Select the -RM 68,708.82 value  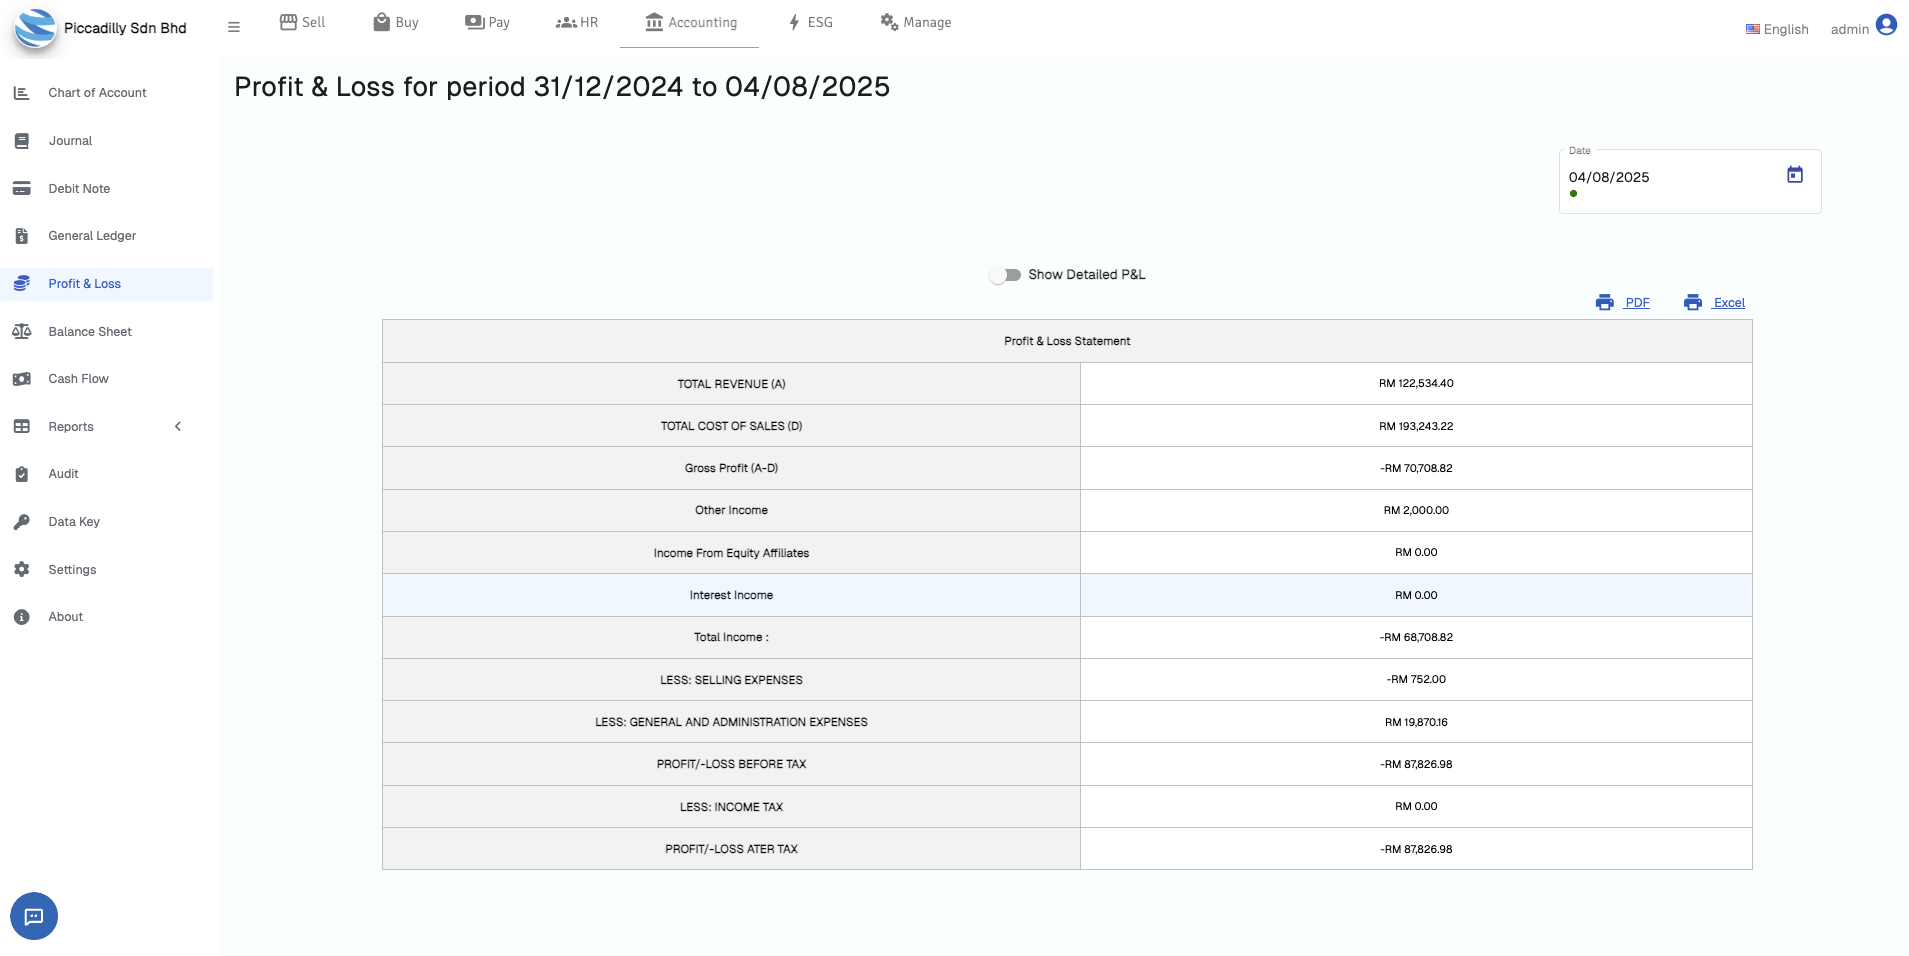coord(1416,637)
